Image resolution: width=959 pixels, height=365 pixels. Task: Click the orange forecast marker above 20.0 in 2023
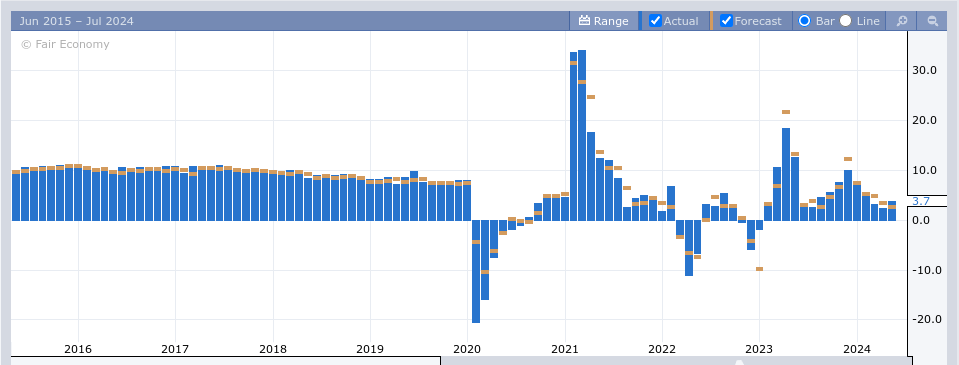(x=786, y=112)
